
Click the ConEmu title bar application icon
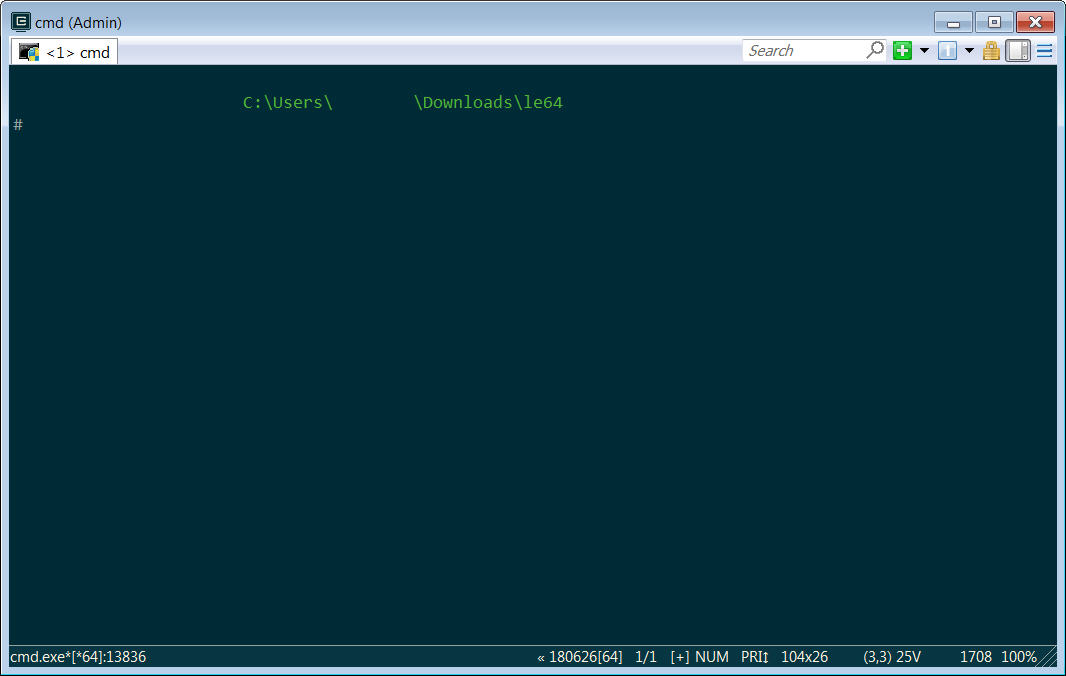(x=20, y=22)
